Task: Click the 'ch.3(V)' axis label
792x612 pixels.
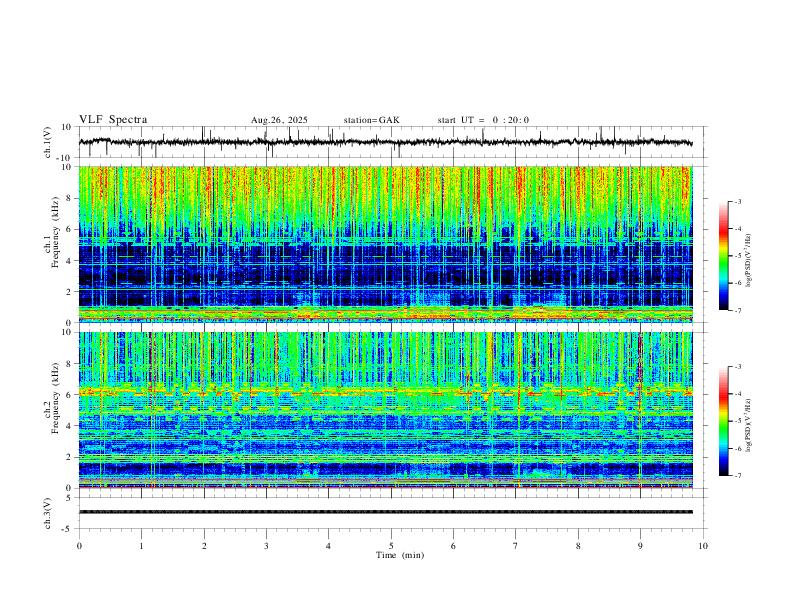Action: pyautogui.click(x=48, y=513)
